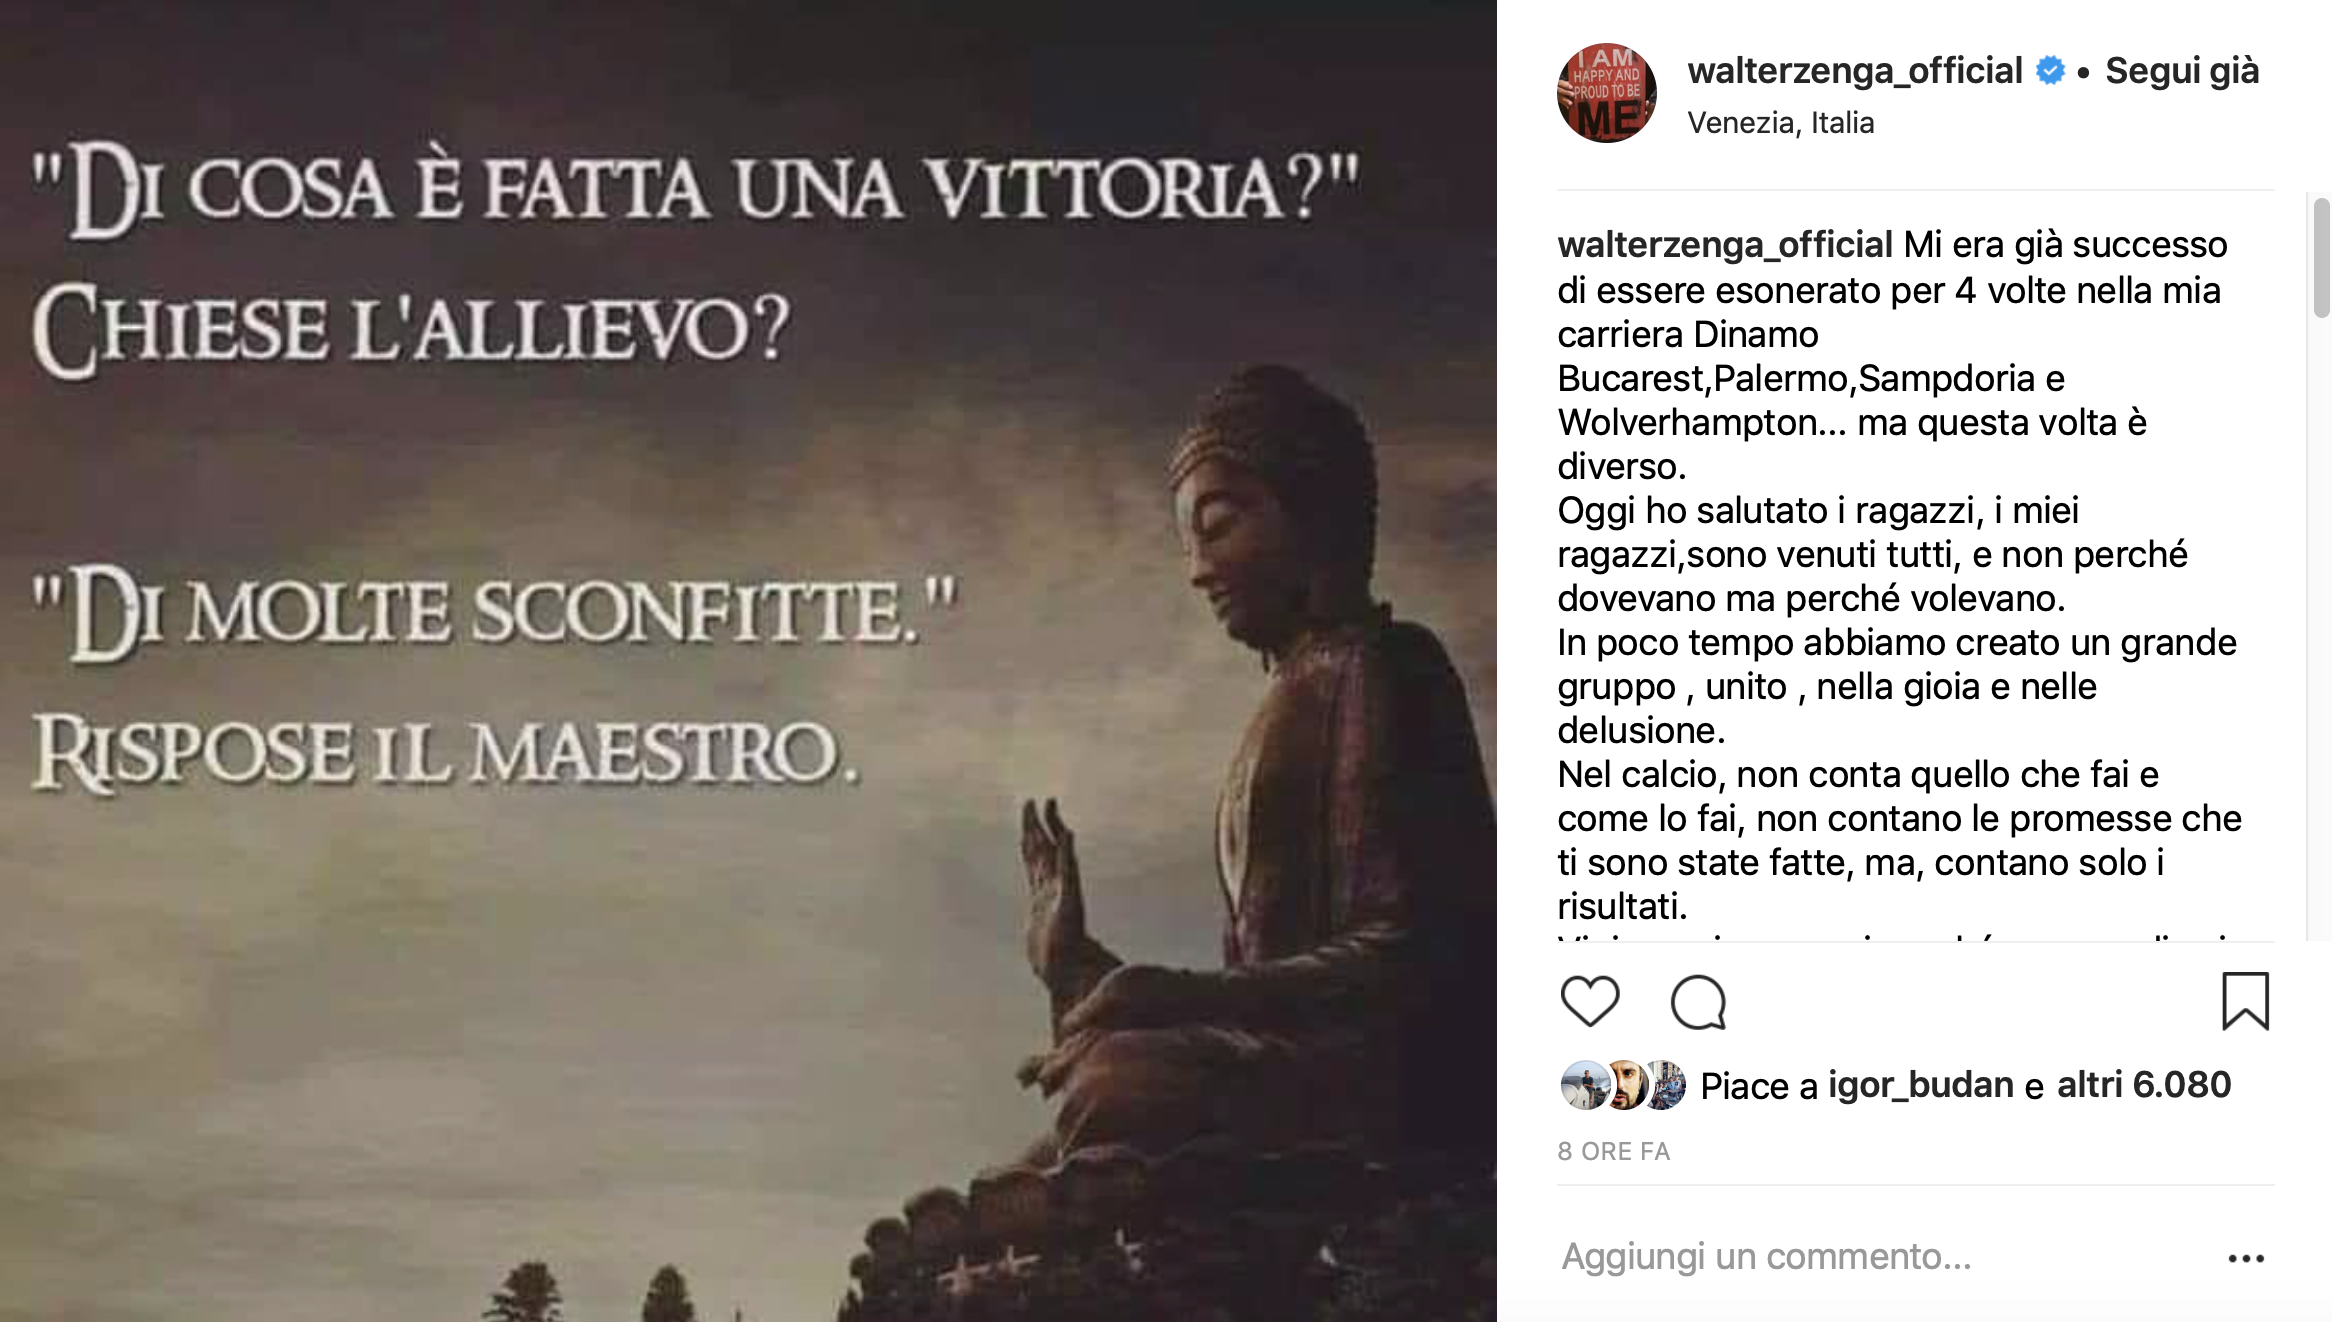Like the post with the heart icon
This screenshot has width=2332, height=1322.
tap(1589, 1001)
